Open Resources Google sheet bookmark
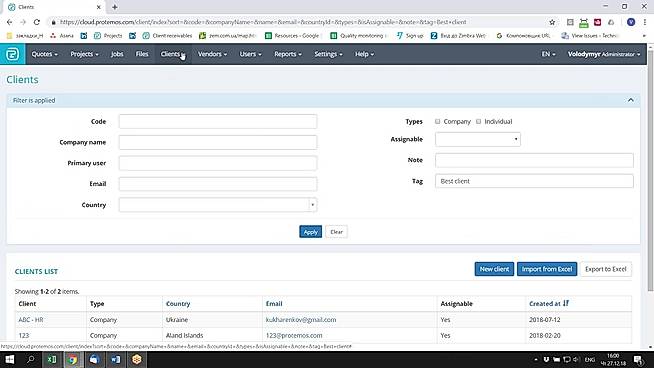This screenshot has height=368, width=654. pos(292,36)
